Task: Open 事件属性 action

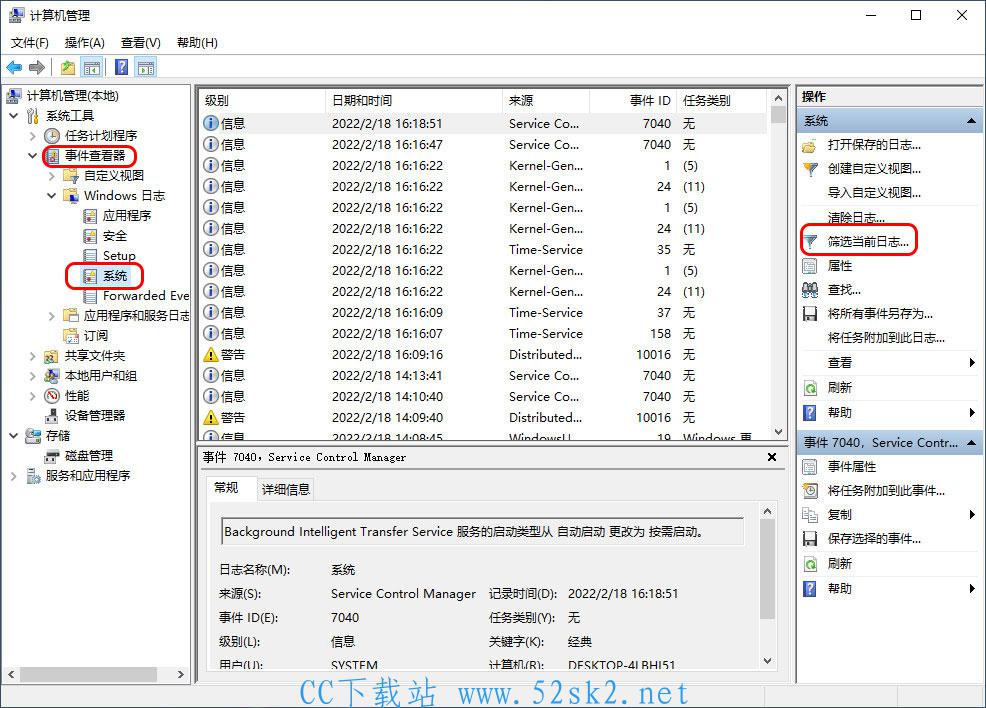Action: tap(852, 467)
